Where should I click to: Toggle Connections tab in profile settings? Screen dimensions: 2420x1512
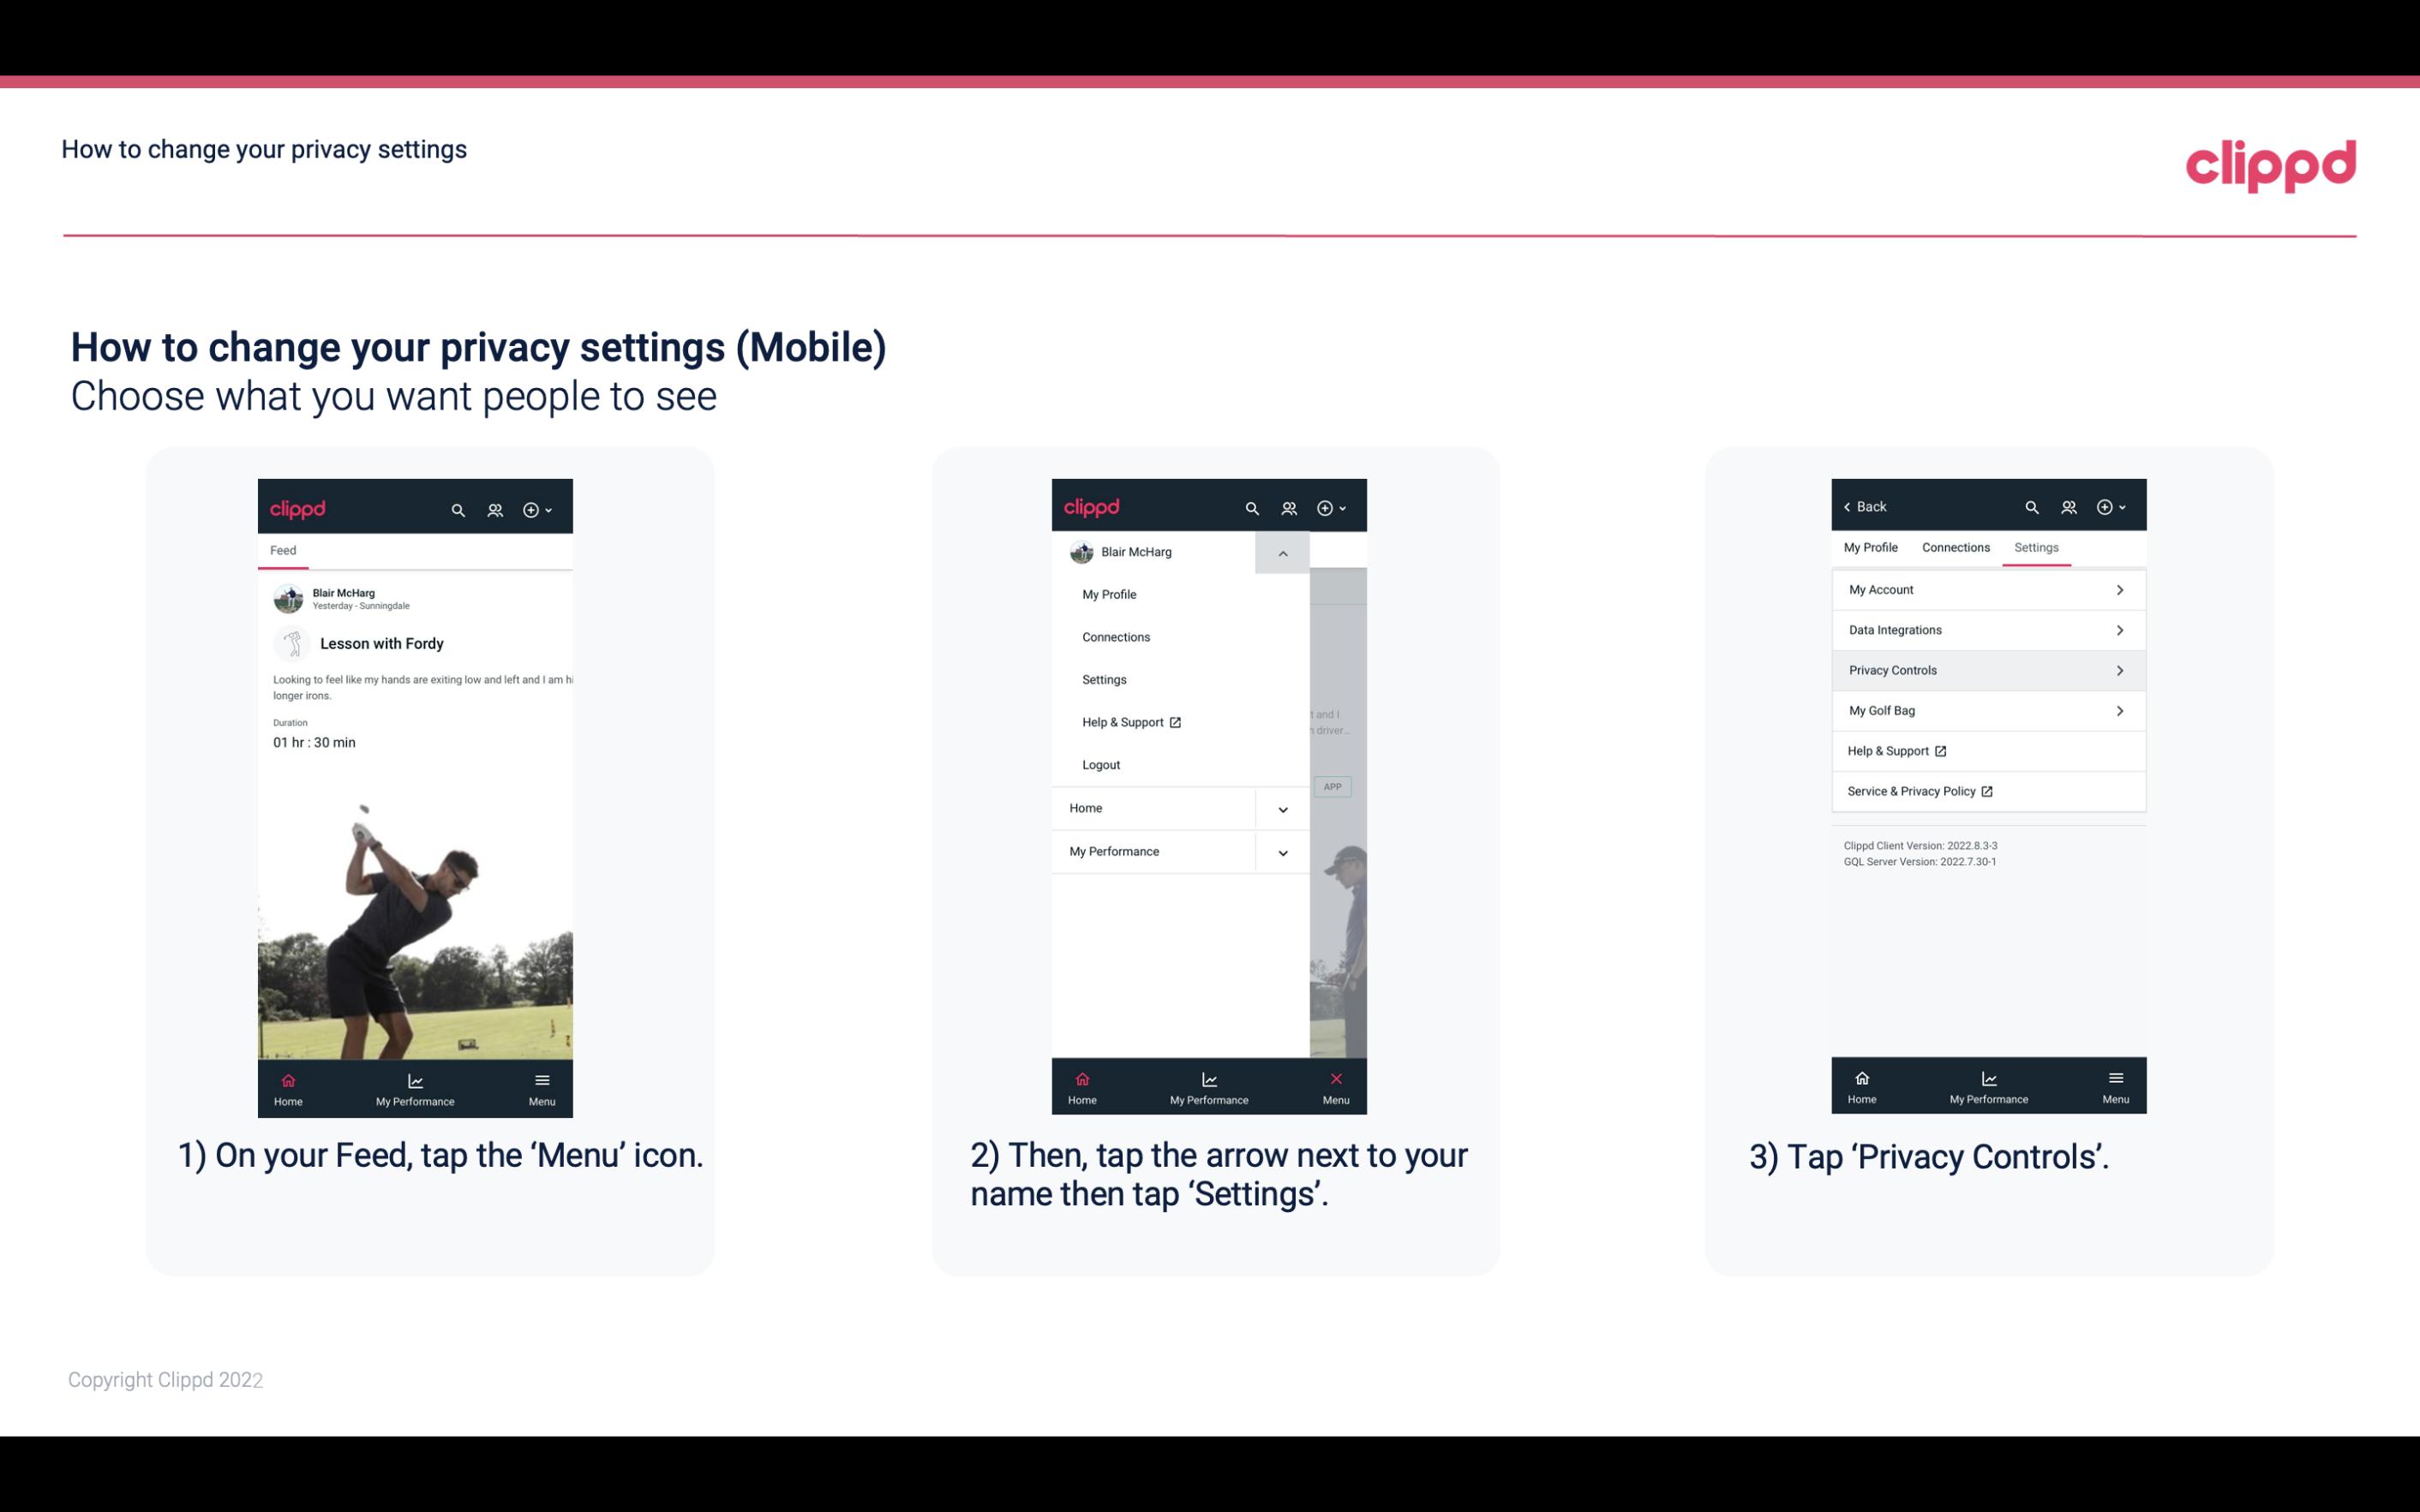1955,547
